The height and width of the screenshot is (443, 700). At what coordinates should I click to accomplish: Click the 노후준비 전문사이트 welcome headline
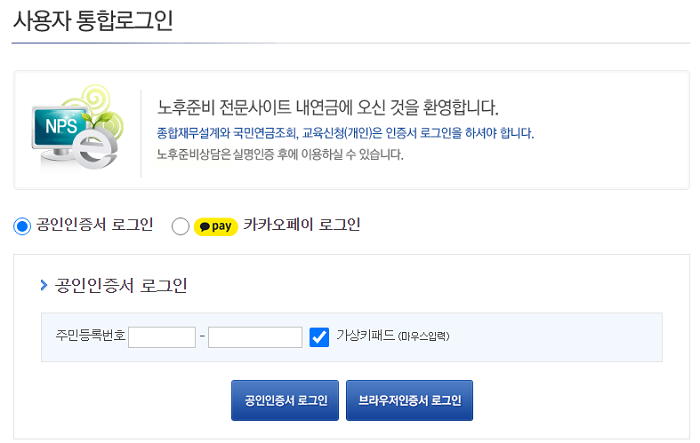point(328,107)
